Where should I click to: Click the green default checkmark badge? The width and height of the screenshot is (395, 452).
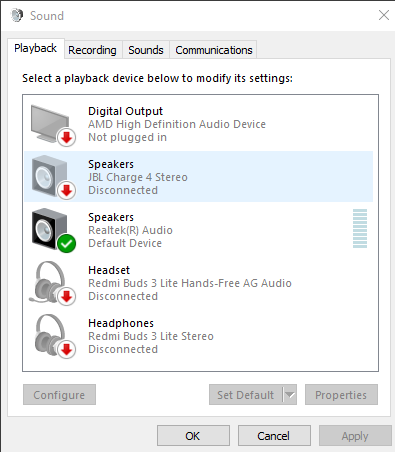67,244
